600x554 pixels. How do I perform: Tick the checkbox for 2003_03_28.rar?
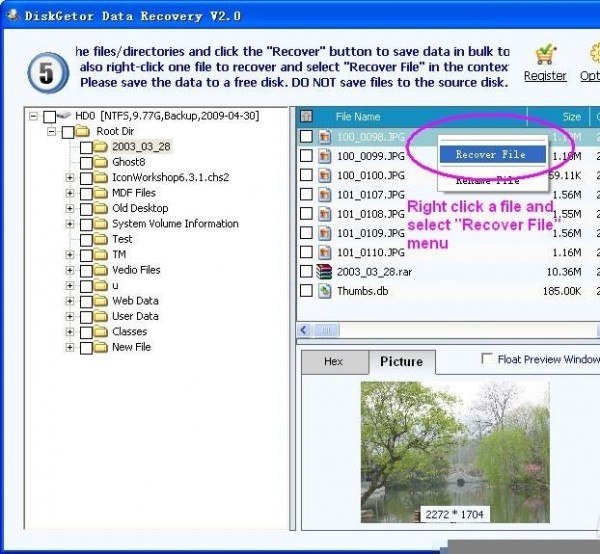[x=306, y=271]
